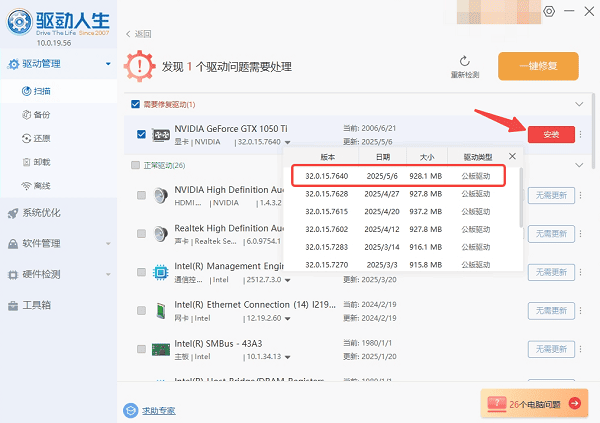Select driver version 32.0.15.7602 in list

401,229
